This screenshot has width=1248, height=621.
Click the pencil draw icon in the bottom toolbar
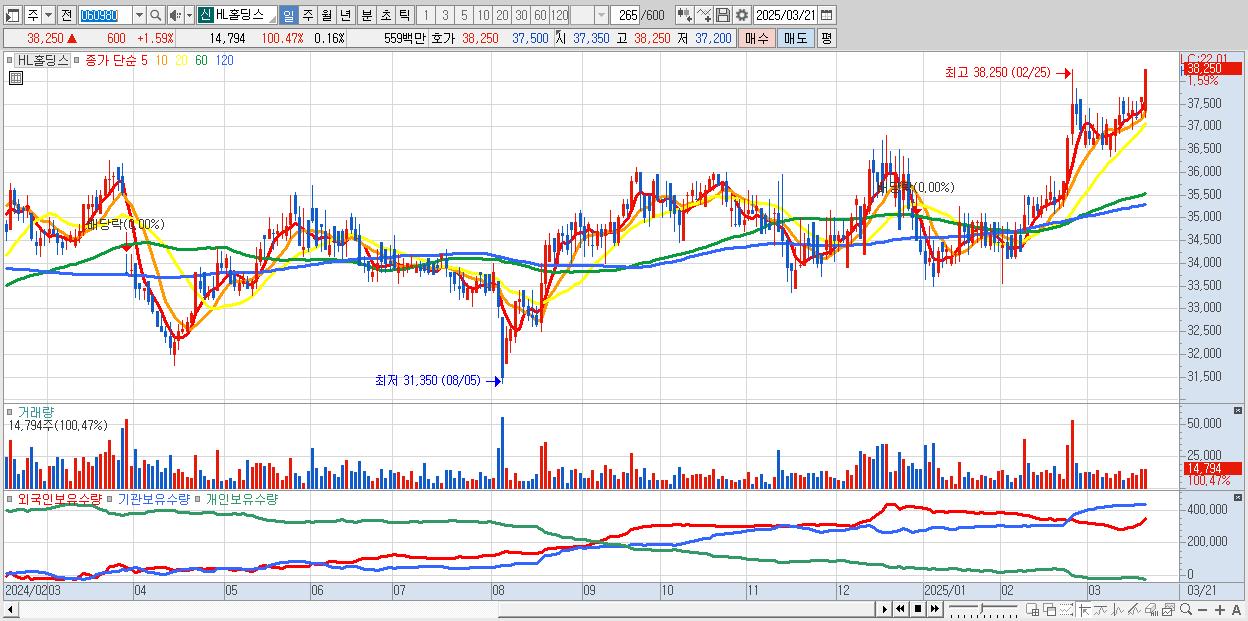tap(1135, 610)
